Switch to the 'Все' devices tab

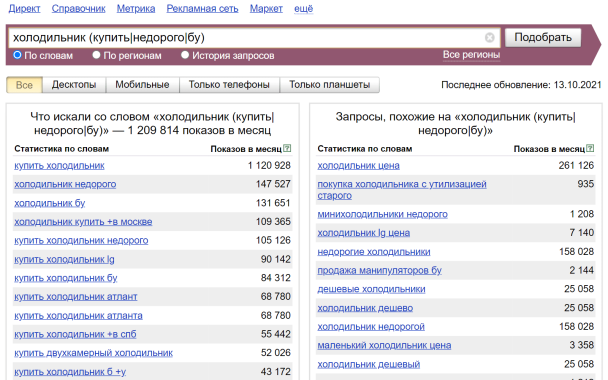[24, 85]
